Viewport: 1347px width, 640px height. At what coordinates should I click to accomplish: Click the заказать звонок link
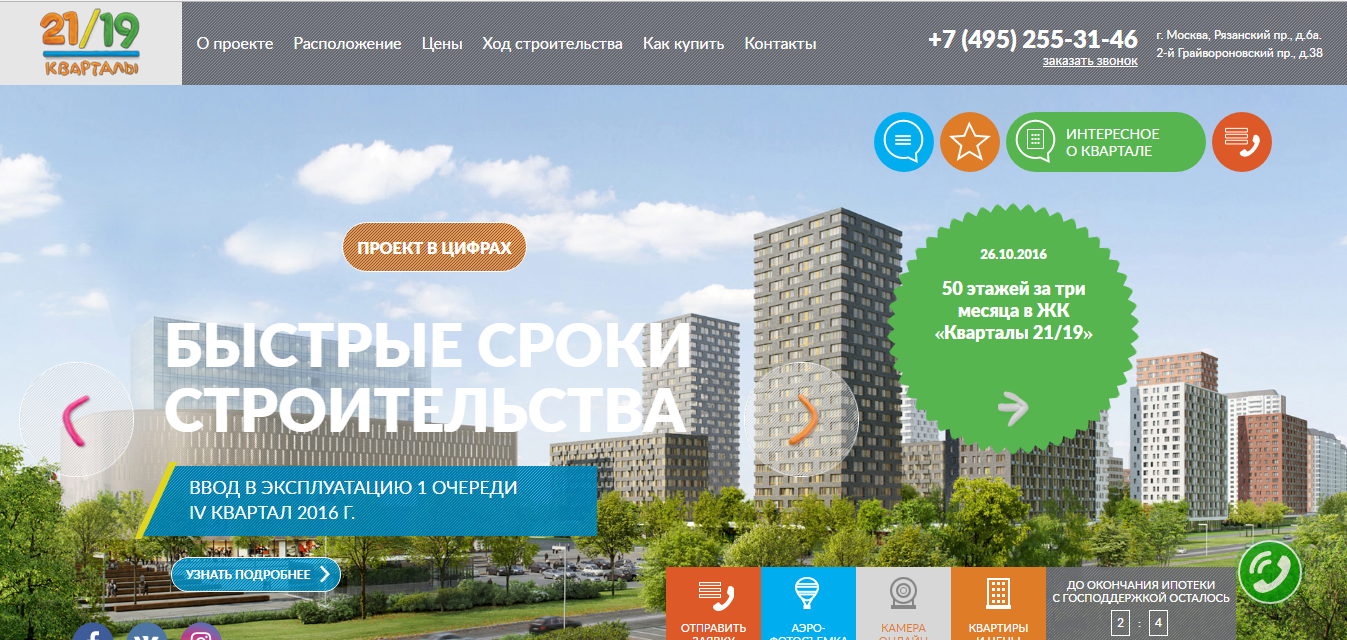(x=1090, y=61)
